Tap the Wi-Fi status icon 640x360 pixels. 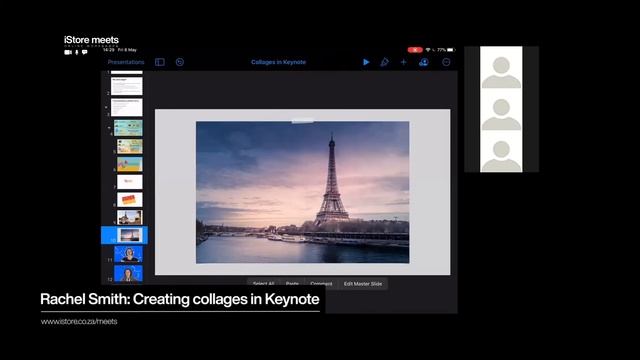428,50
